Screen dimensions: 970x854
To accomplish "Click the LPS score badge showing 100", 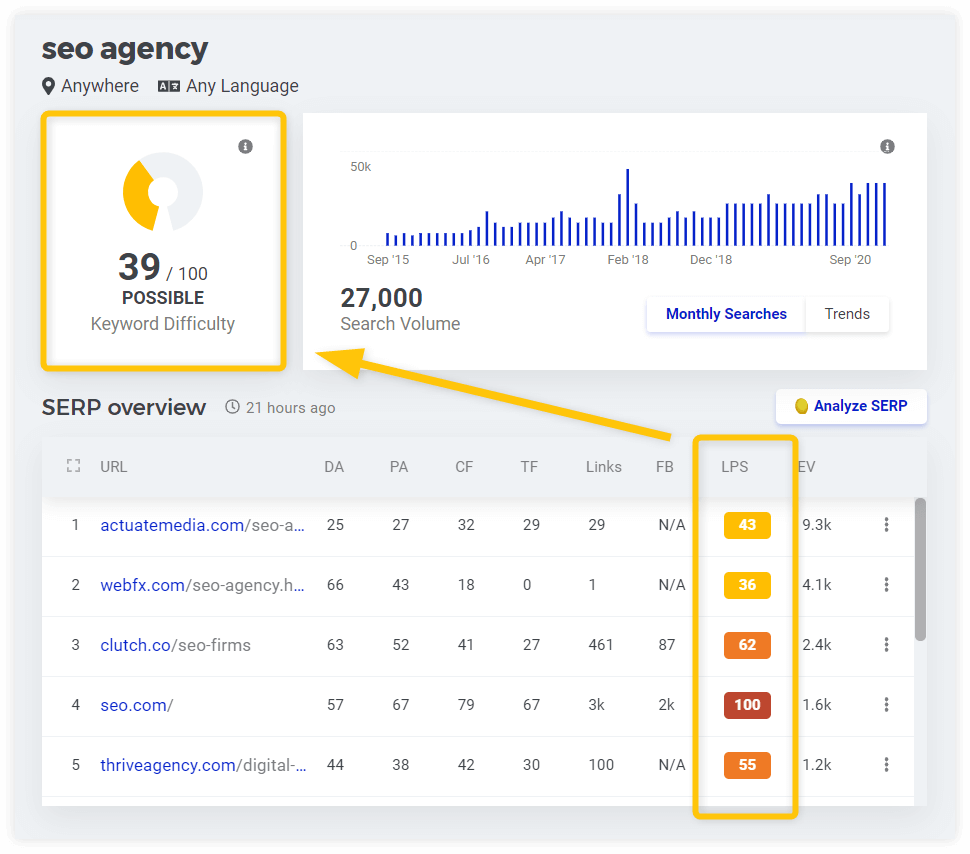I will [747, 705].
